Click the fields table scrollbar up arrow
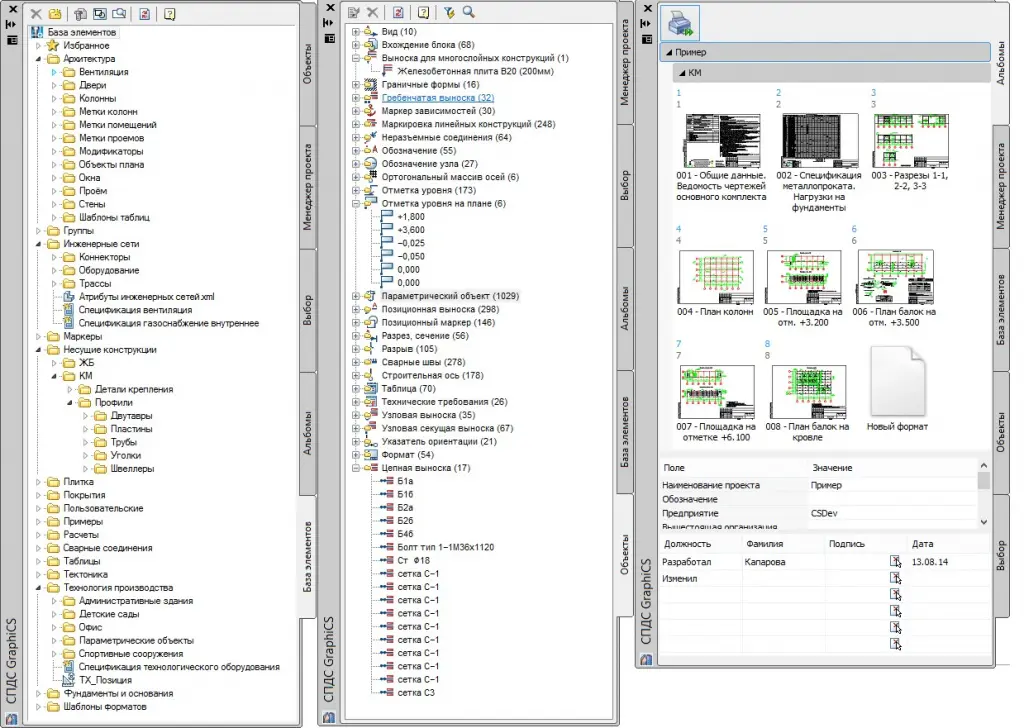 (x=984, y=466)
